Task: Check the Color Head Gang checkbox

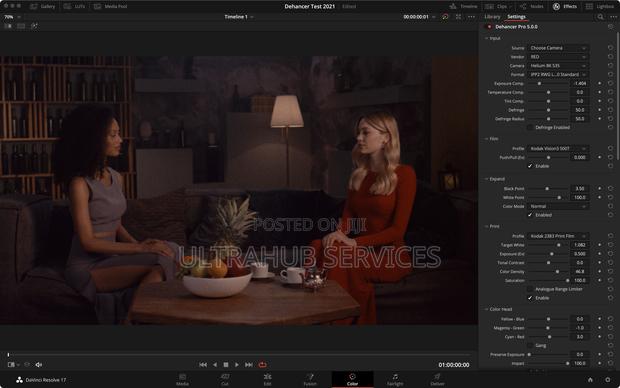Action: coord(530,346)
